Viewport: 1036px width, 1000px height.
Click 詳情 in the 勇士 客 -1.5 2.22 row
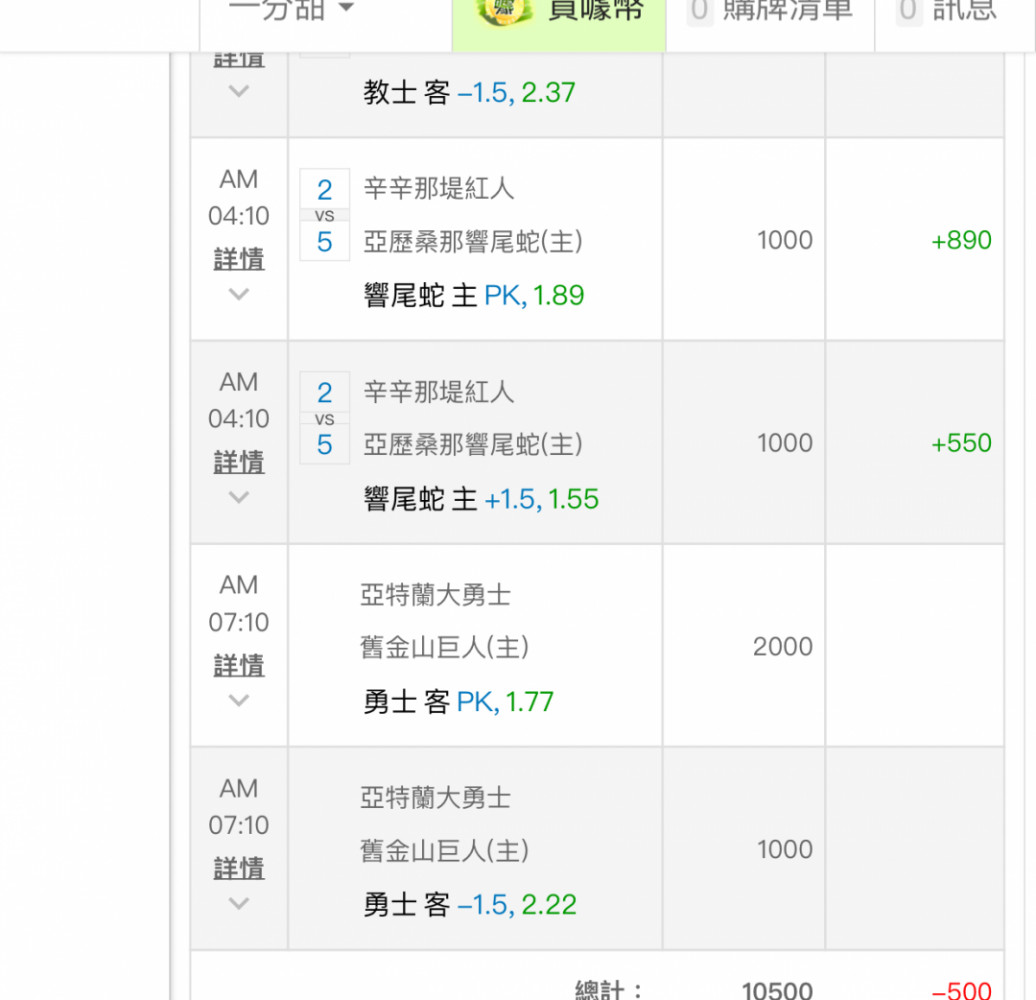239,869
